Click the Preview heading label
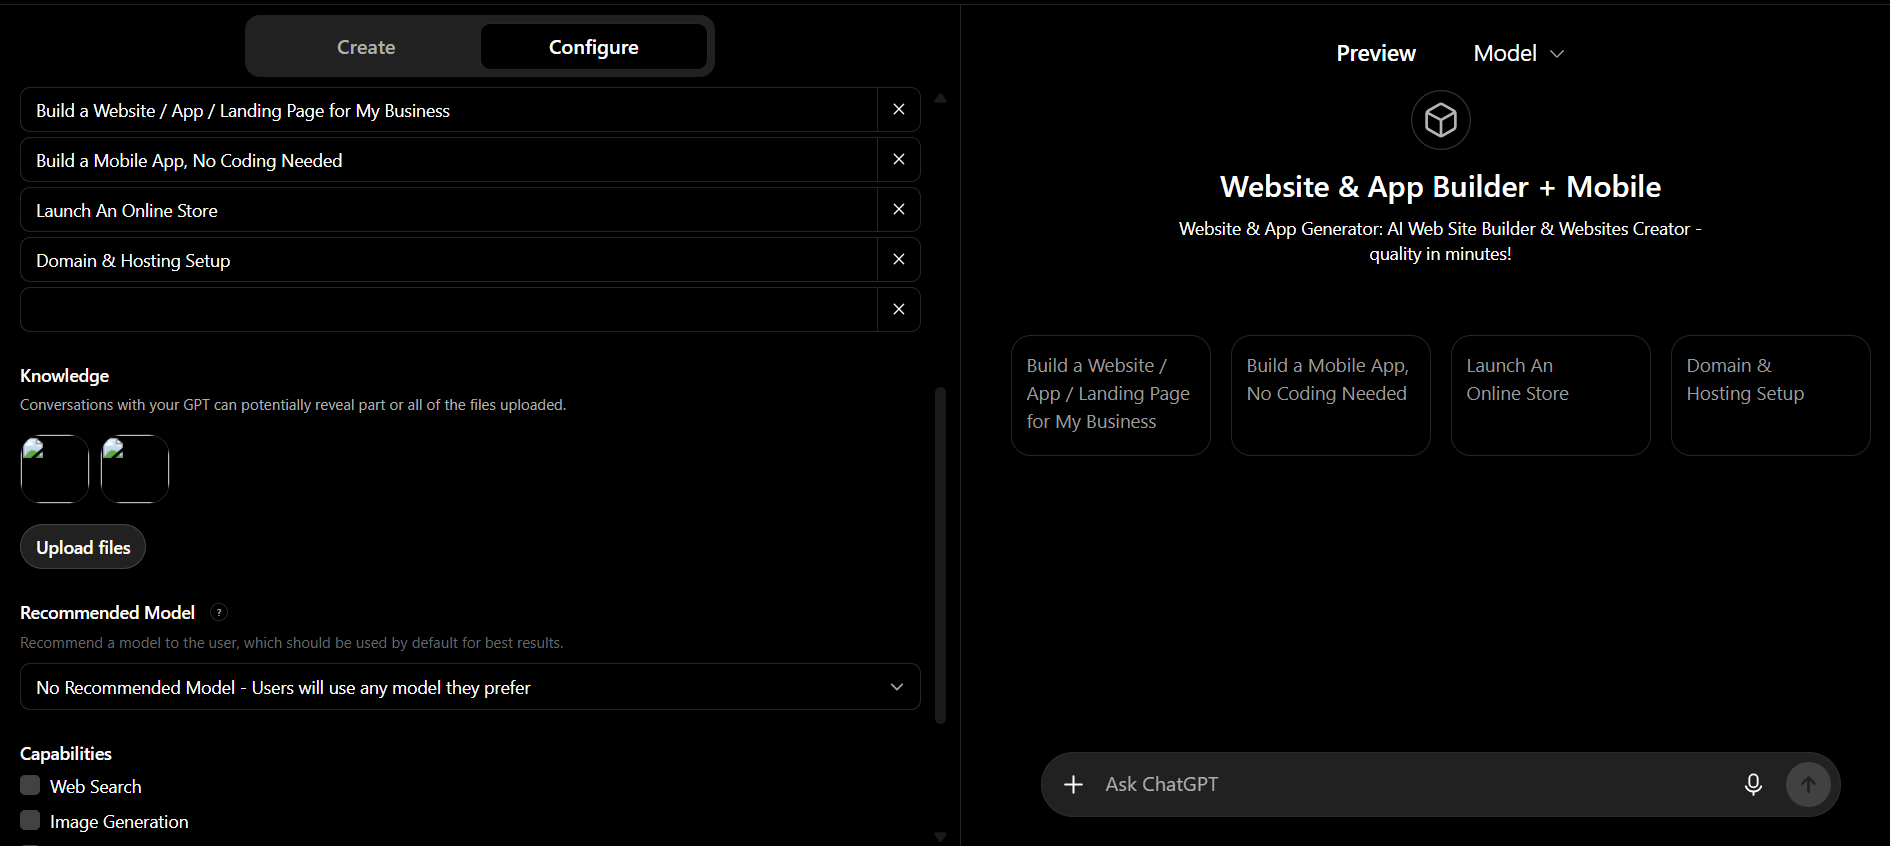 click(x=1376, y=54)
